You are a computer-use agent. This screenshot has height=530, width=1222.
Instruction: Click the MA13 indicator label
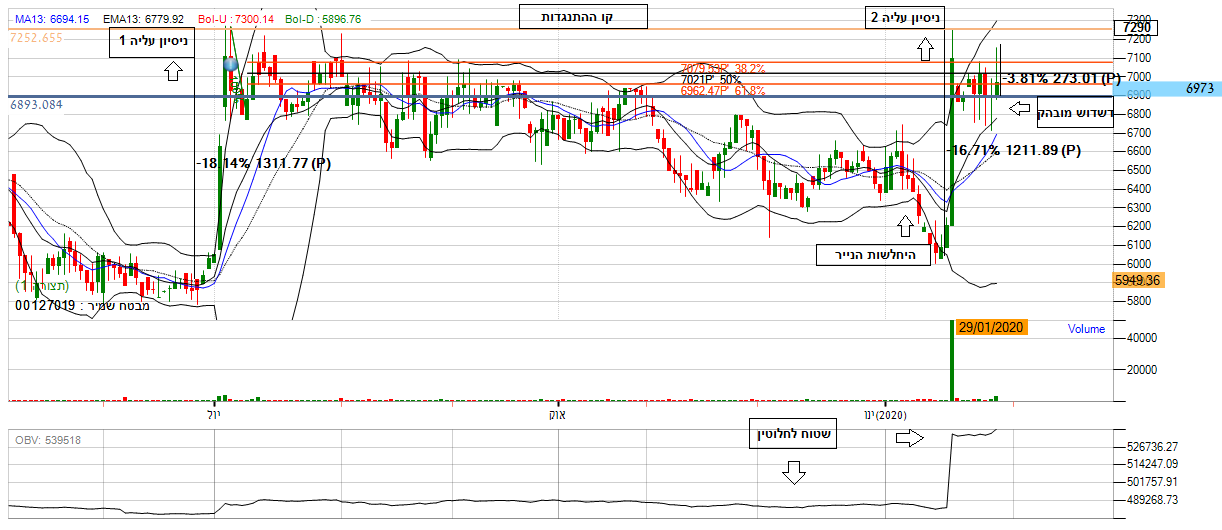(52, 19)
